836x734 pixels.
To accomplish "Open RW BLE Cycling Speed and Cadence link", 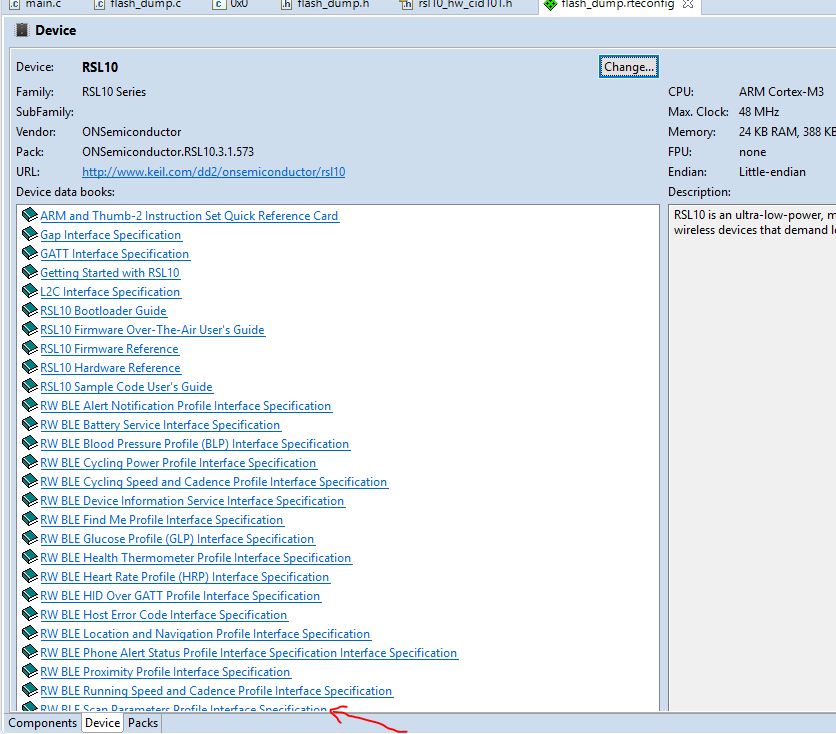I will (x=214, y=482).
